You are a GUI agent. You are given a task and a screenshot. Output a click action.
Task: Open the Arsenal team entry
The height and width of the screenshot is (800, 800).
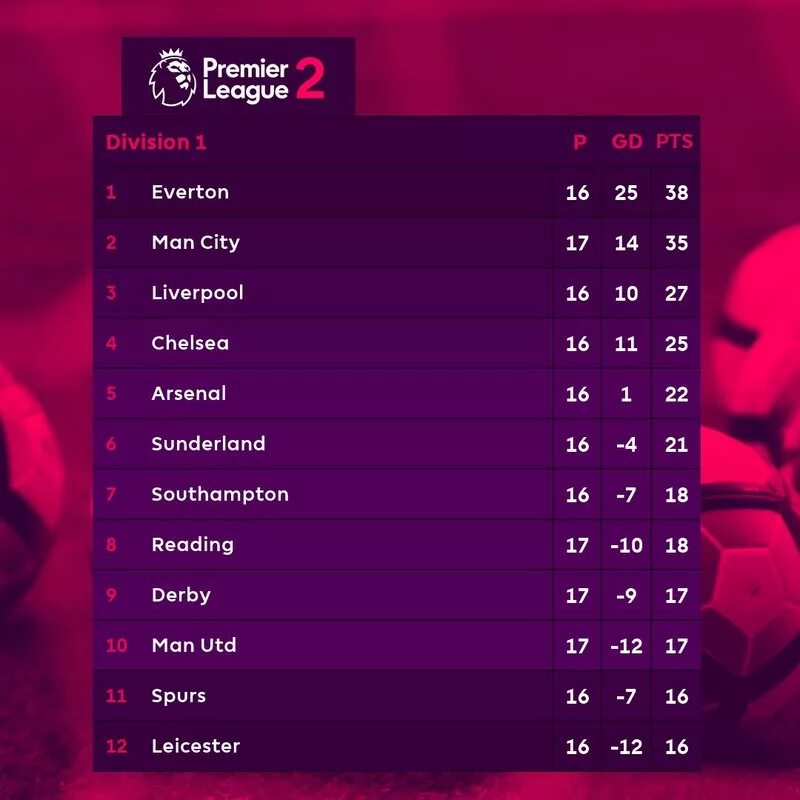[188, 393]
